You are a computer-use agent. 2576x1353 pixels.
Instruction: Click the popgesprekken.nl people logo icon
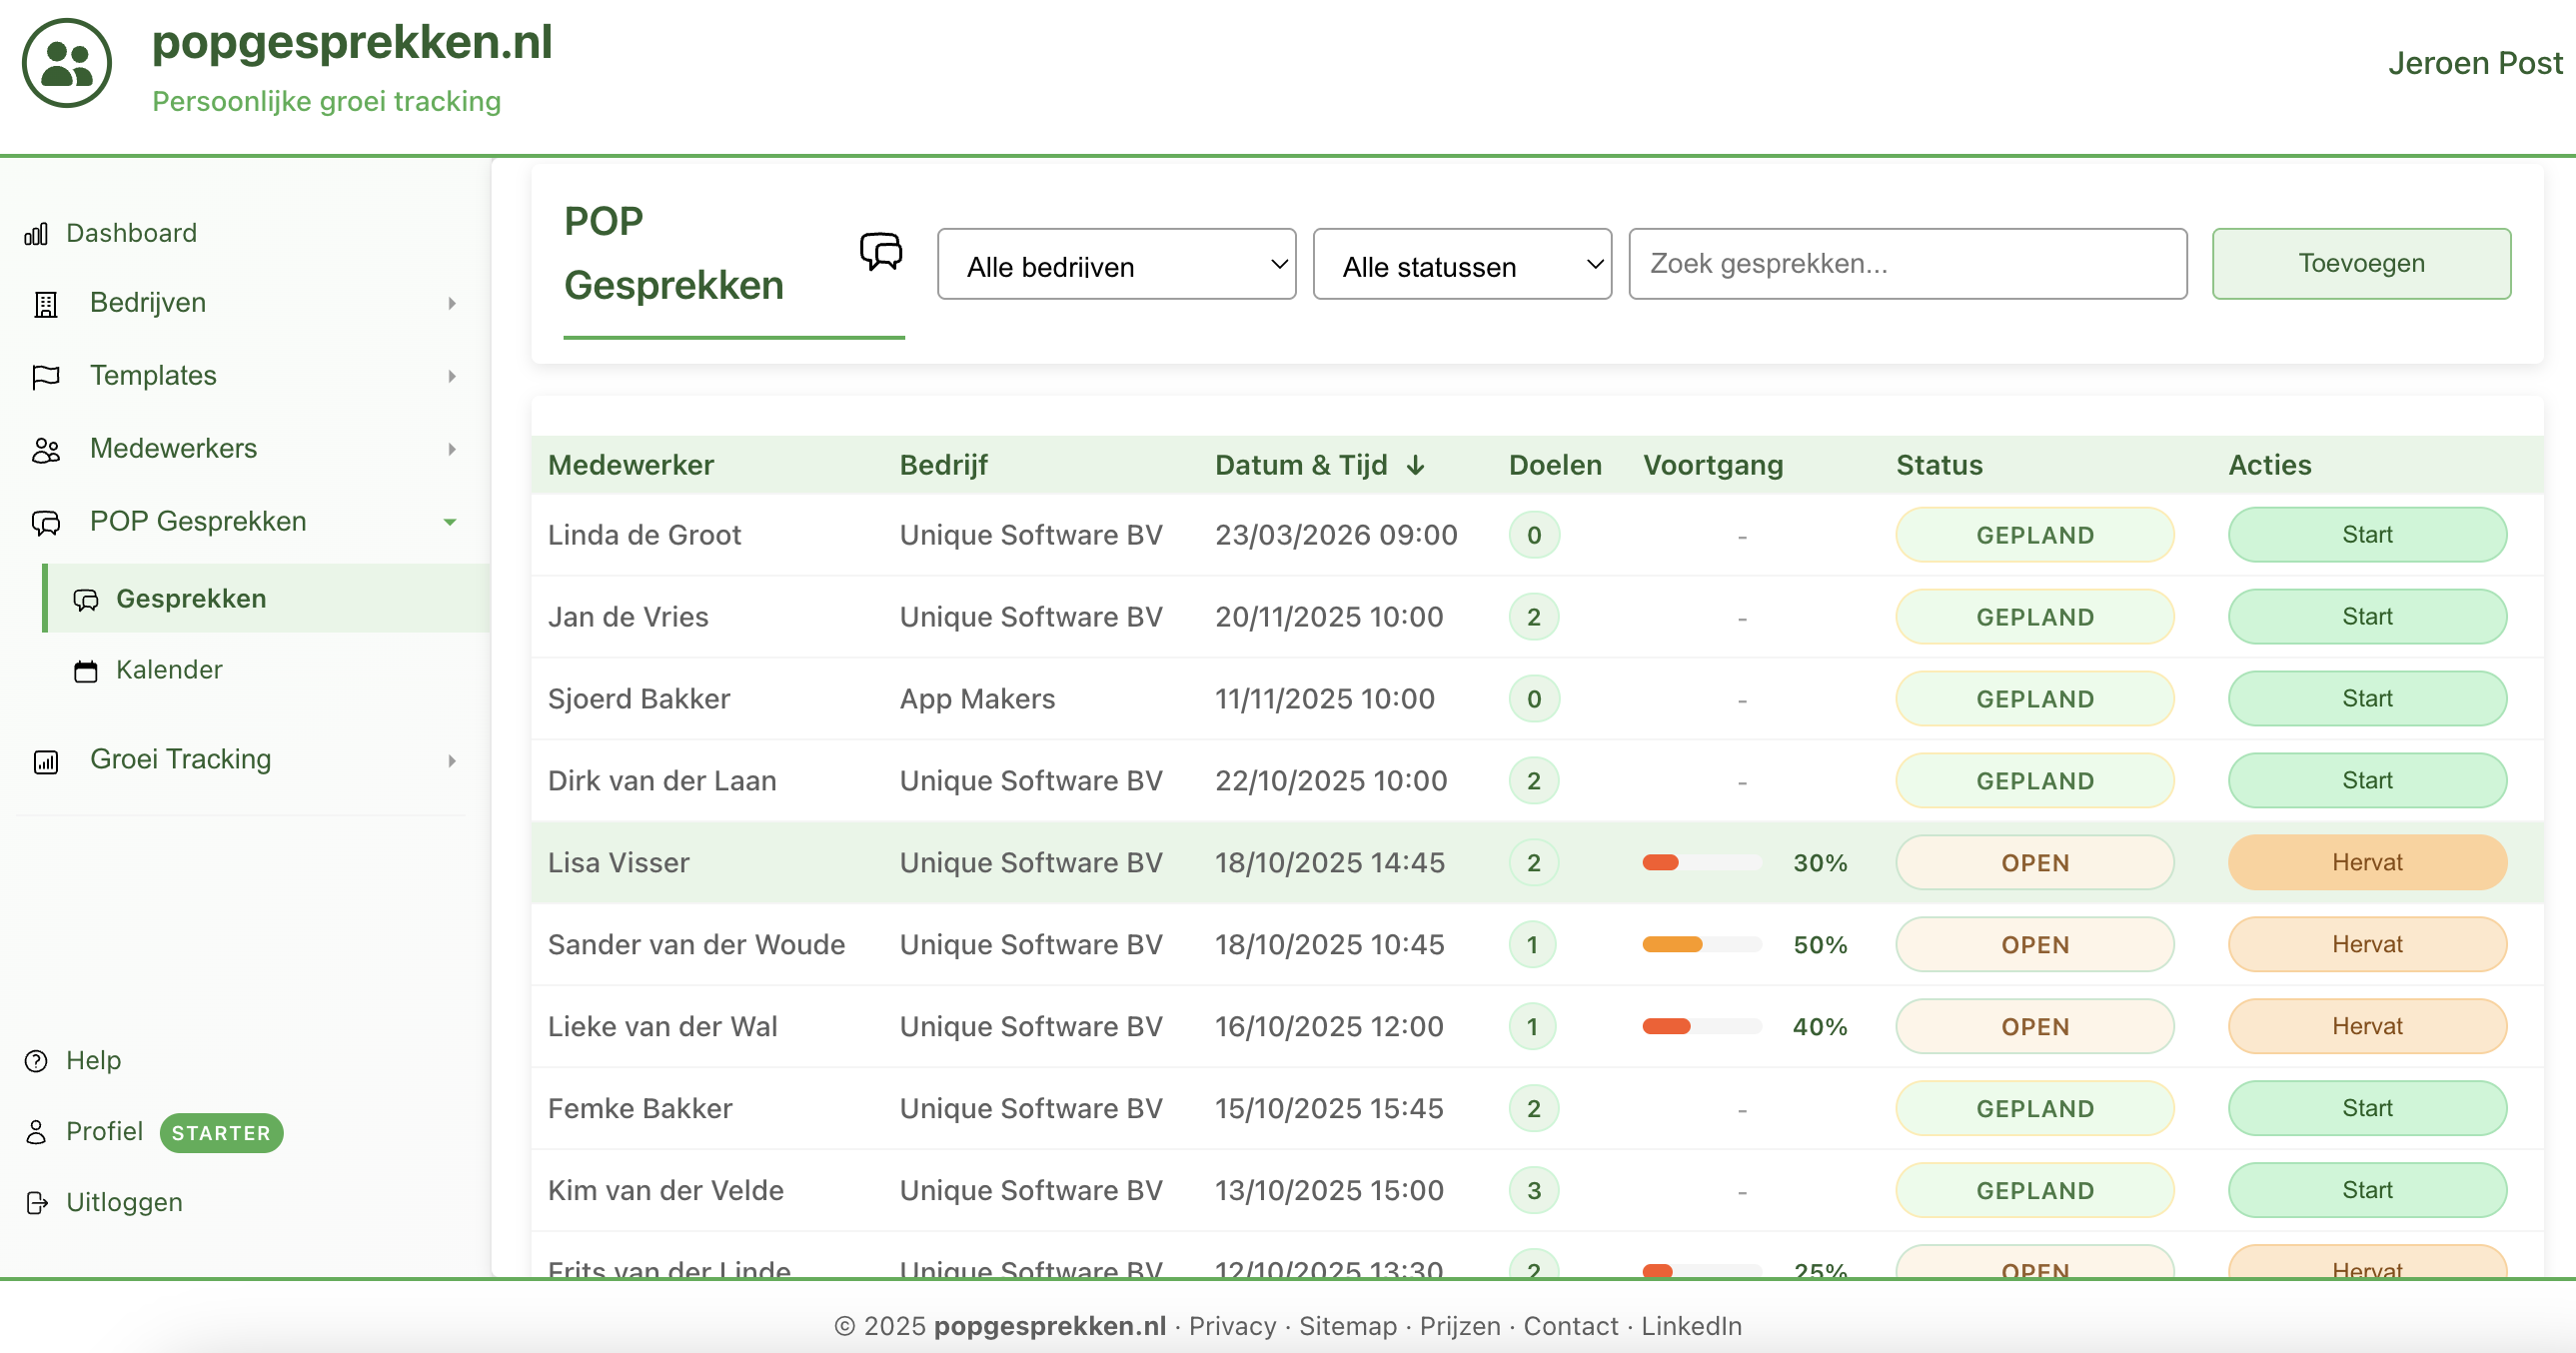tap(66, 63)
